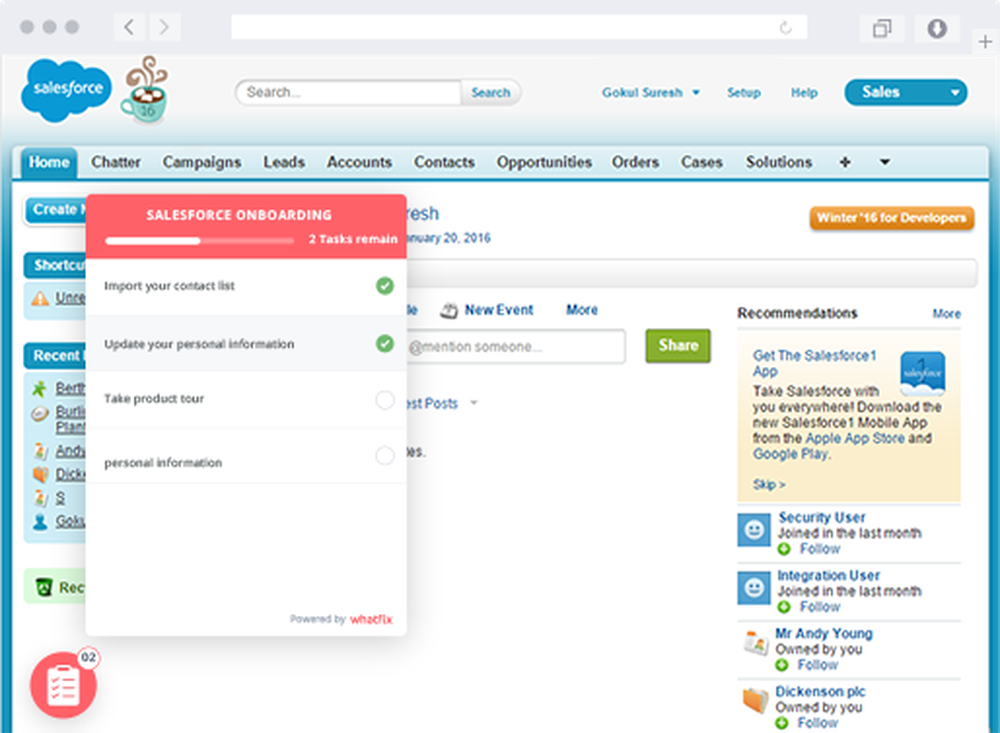Add a new browser tab with plus
The width and height of the screenshot is (1000, 733).
[x=985, y=42]
